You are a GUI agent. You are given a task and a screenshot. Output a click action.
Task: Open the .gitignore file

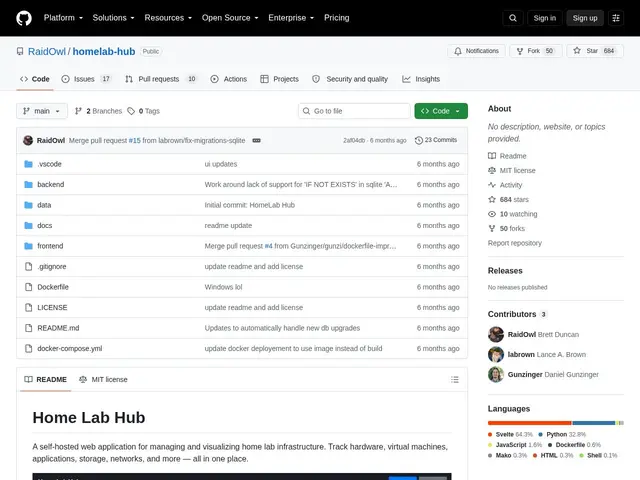pyautogui.click(x=51, y=267)
